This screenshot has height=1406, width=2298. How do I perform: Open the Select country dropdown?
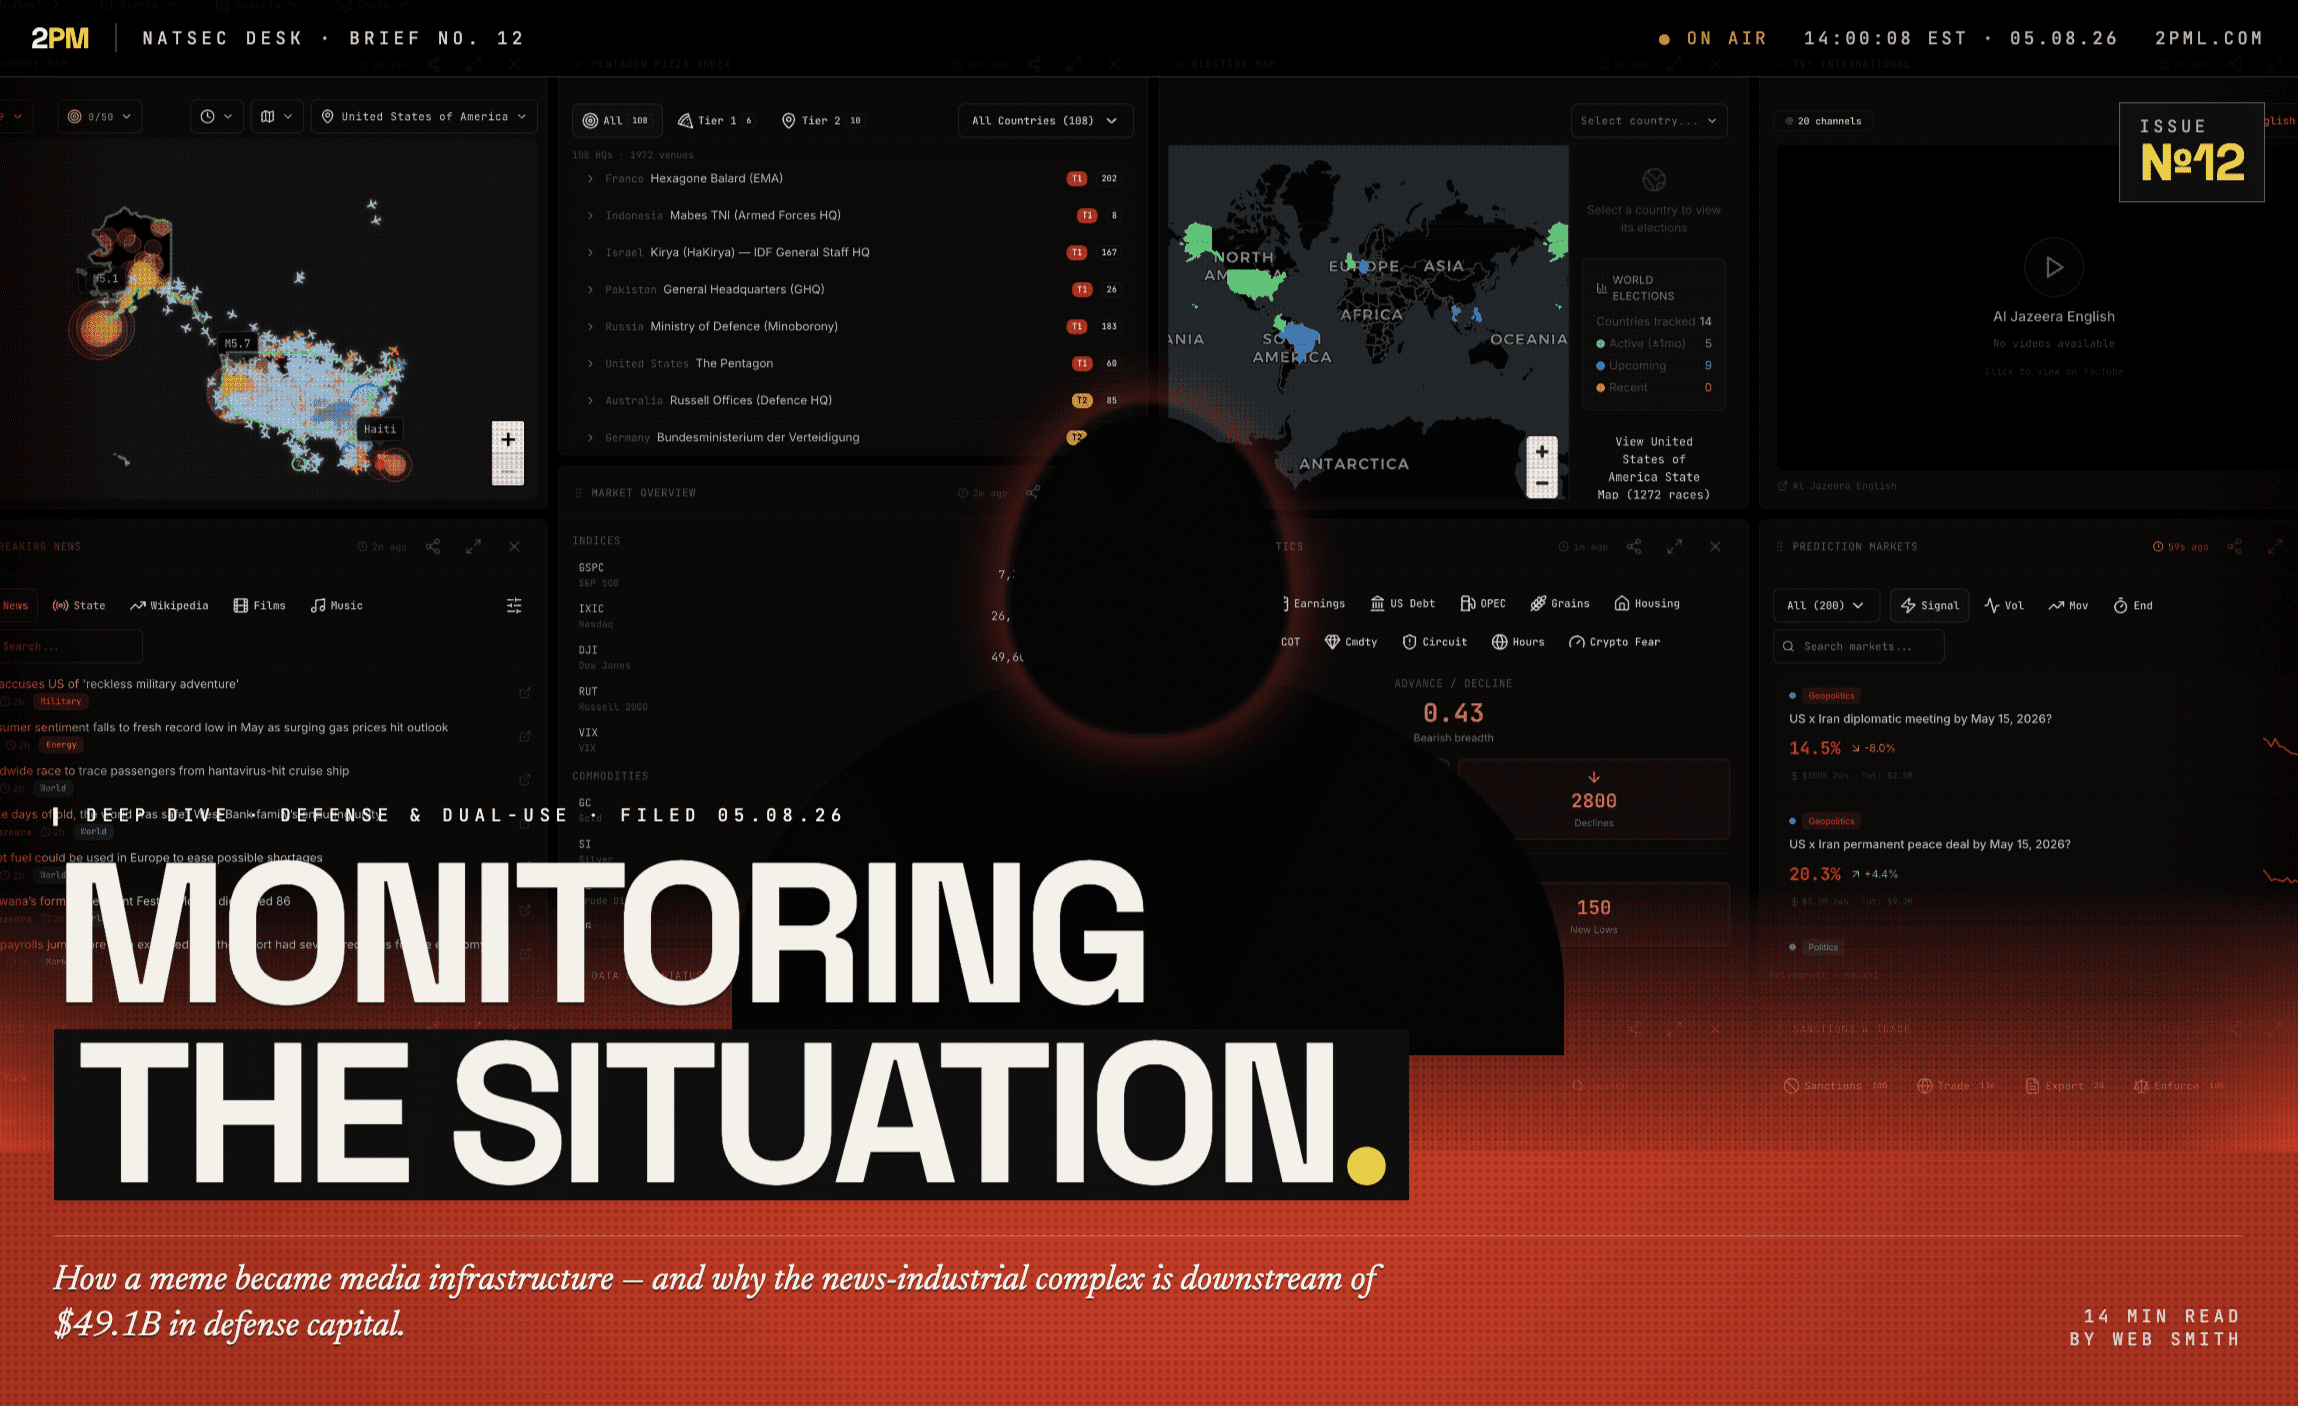[x=1648, y=120]
